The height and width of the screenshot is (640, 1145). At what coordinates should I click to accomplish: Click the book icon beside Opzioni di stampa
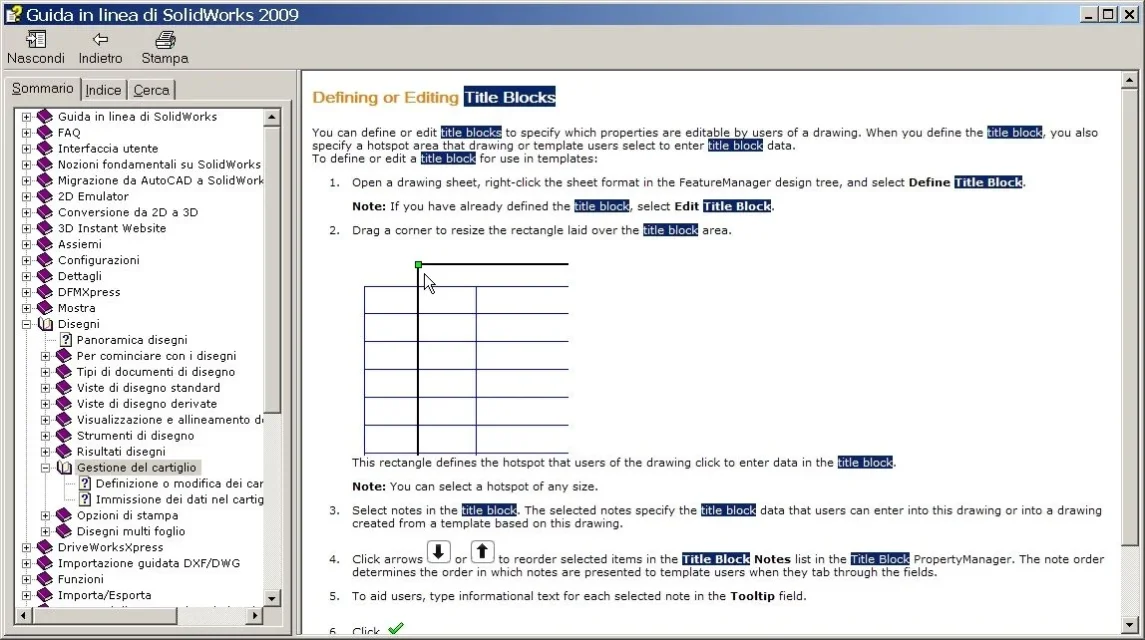pyautogui.click(x=64, y=516)
